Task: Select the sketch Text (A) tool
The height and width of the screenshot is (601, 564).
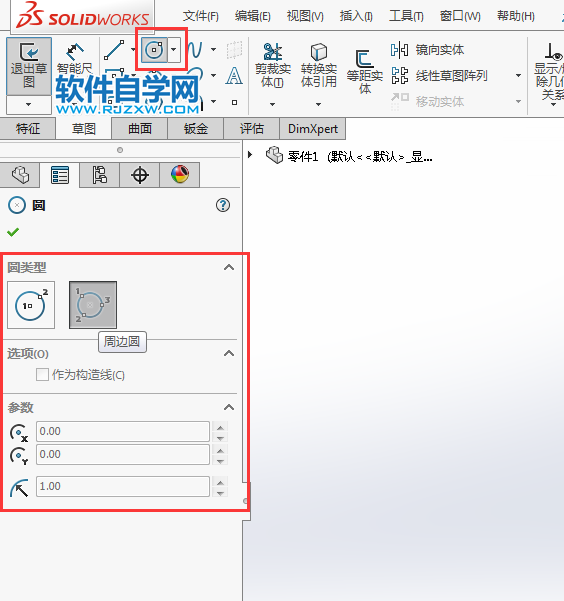Action: [234, 76]
